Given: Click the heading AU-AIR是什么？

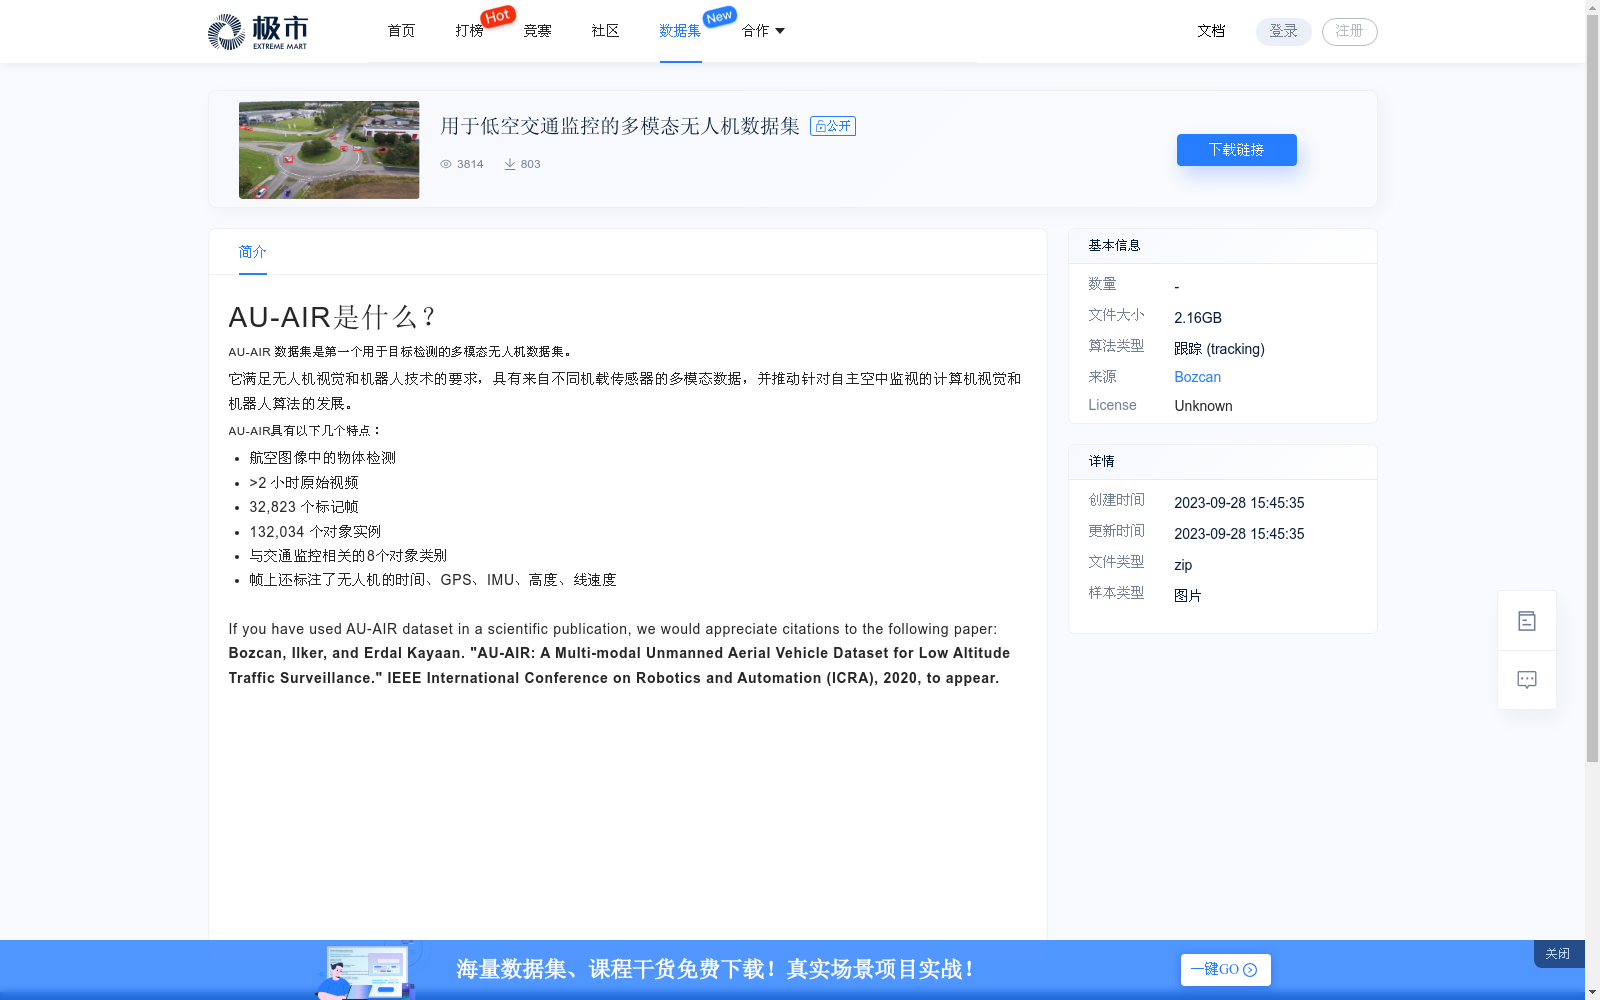Looking at the screenshot, I should 333,317.
